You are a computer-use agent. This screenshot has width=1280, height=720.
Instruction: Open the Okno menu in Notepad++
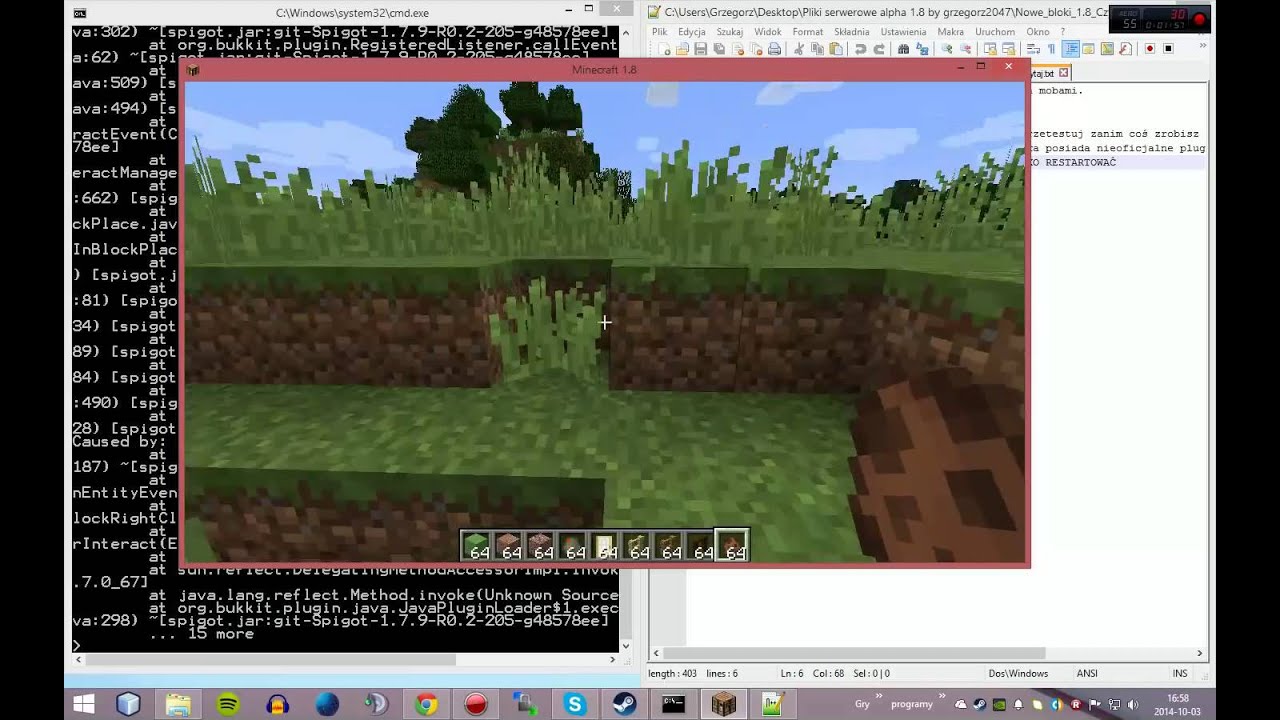[1038, 32]
